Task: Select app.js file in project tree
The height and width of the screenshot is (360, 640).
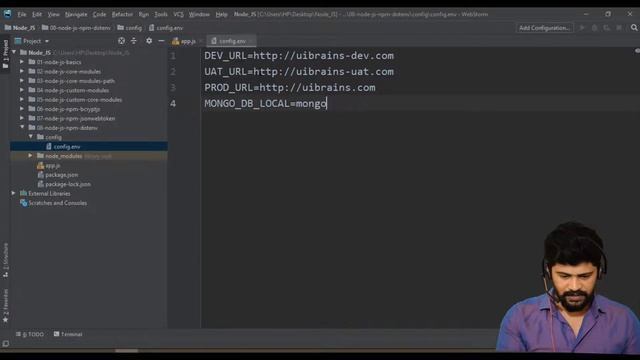Action: (x=49, y=165)
